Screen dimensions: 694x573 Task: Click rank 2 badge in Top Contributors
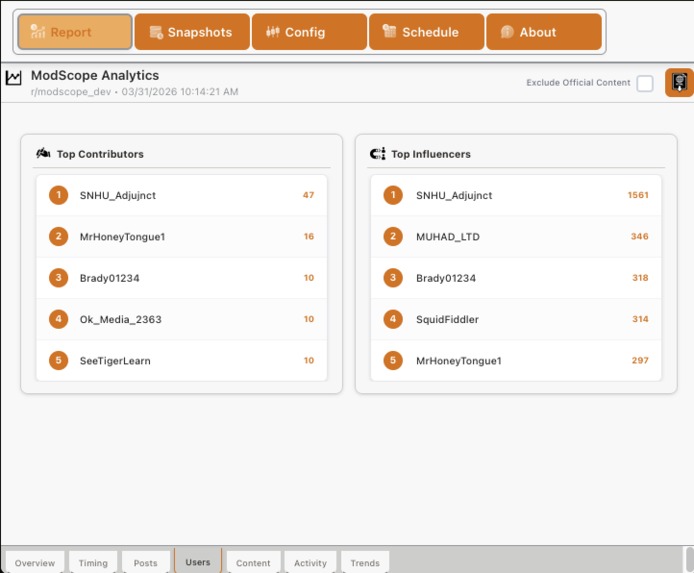(58, 236)
